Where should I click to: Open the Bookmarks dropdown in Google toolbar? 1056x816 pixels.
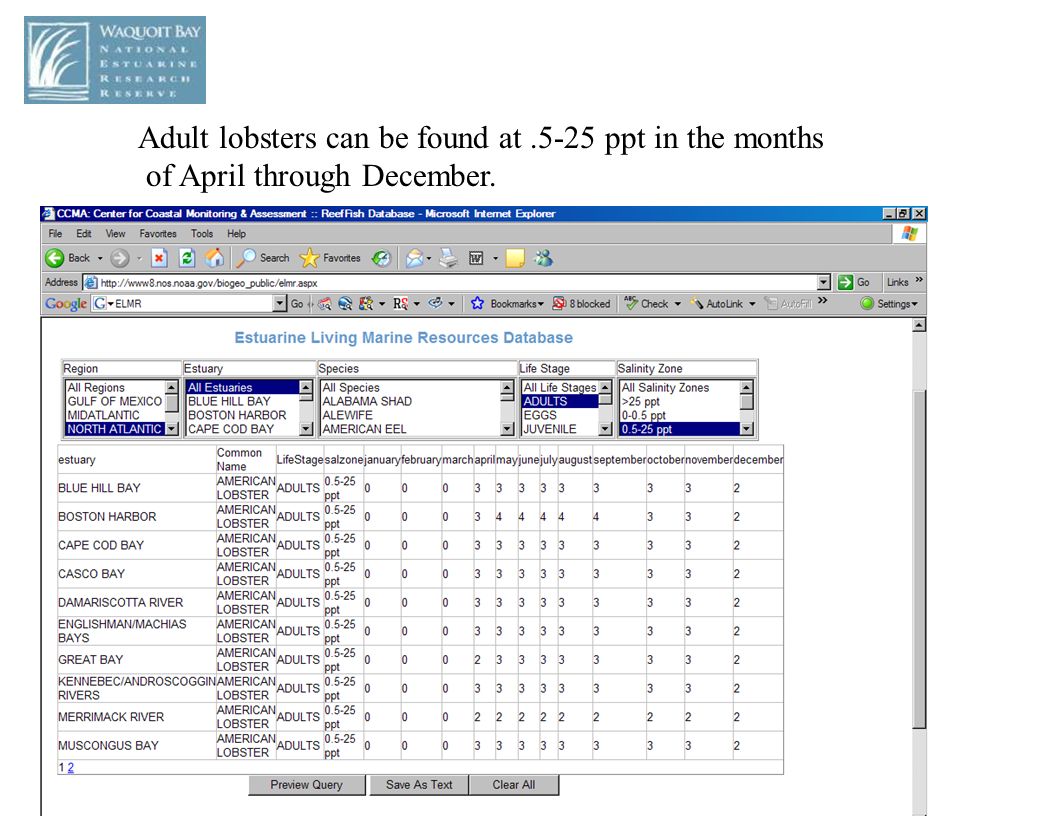(x=539, y=304)
